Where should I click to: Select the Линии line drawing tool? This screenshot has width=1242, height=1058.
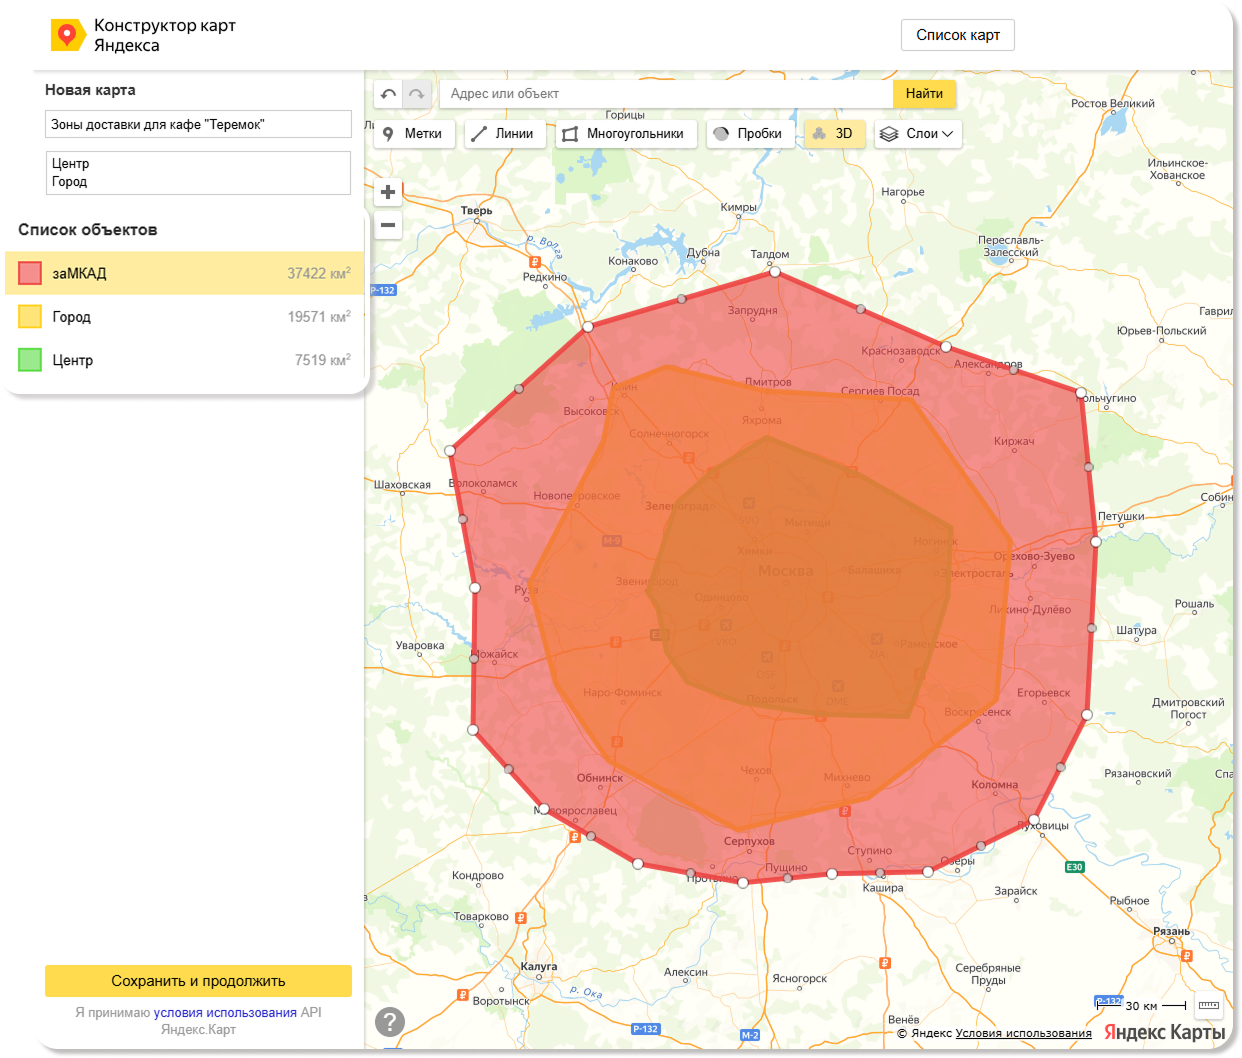pyautogui.click(x=504, y=134)
